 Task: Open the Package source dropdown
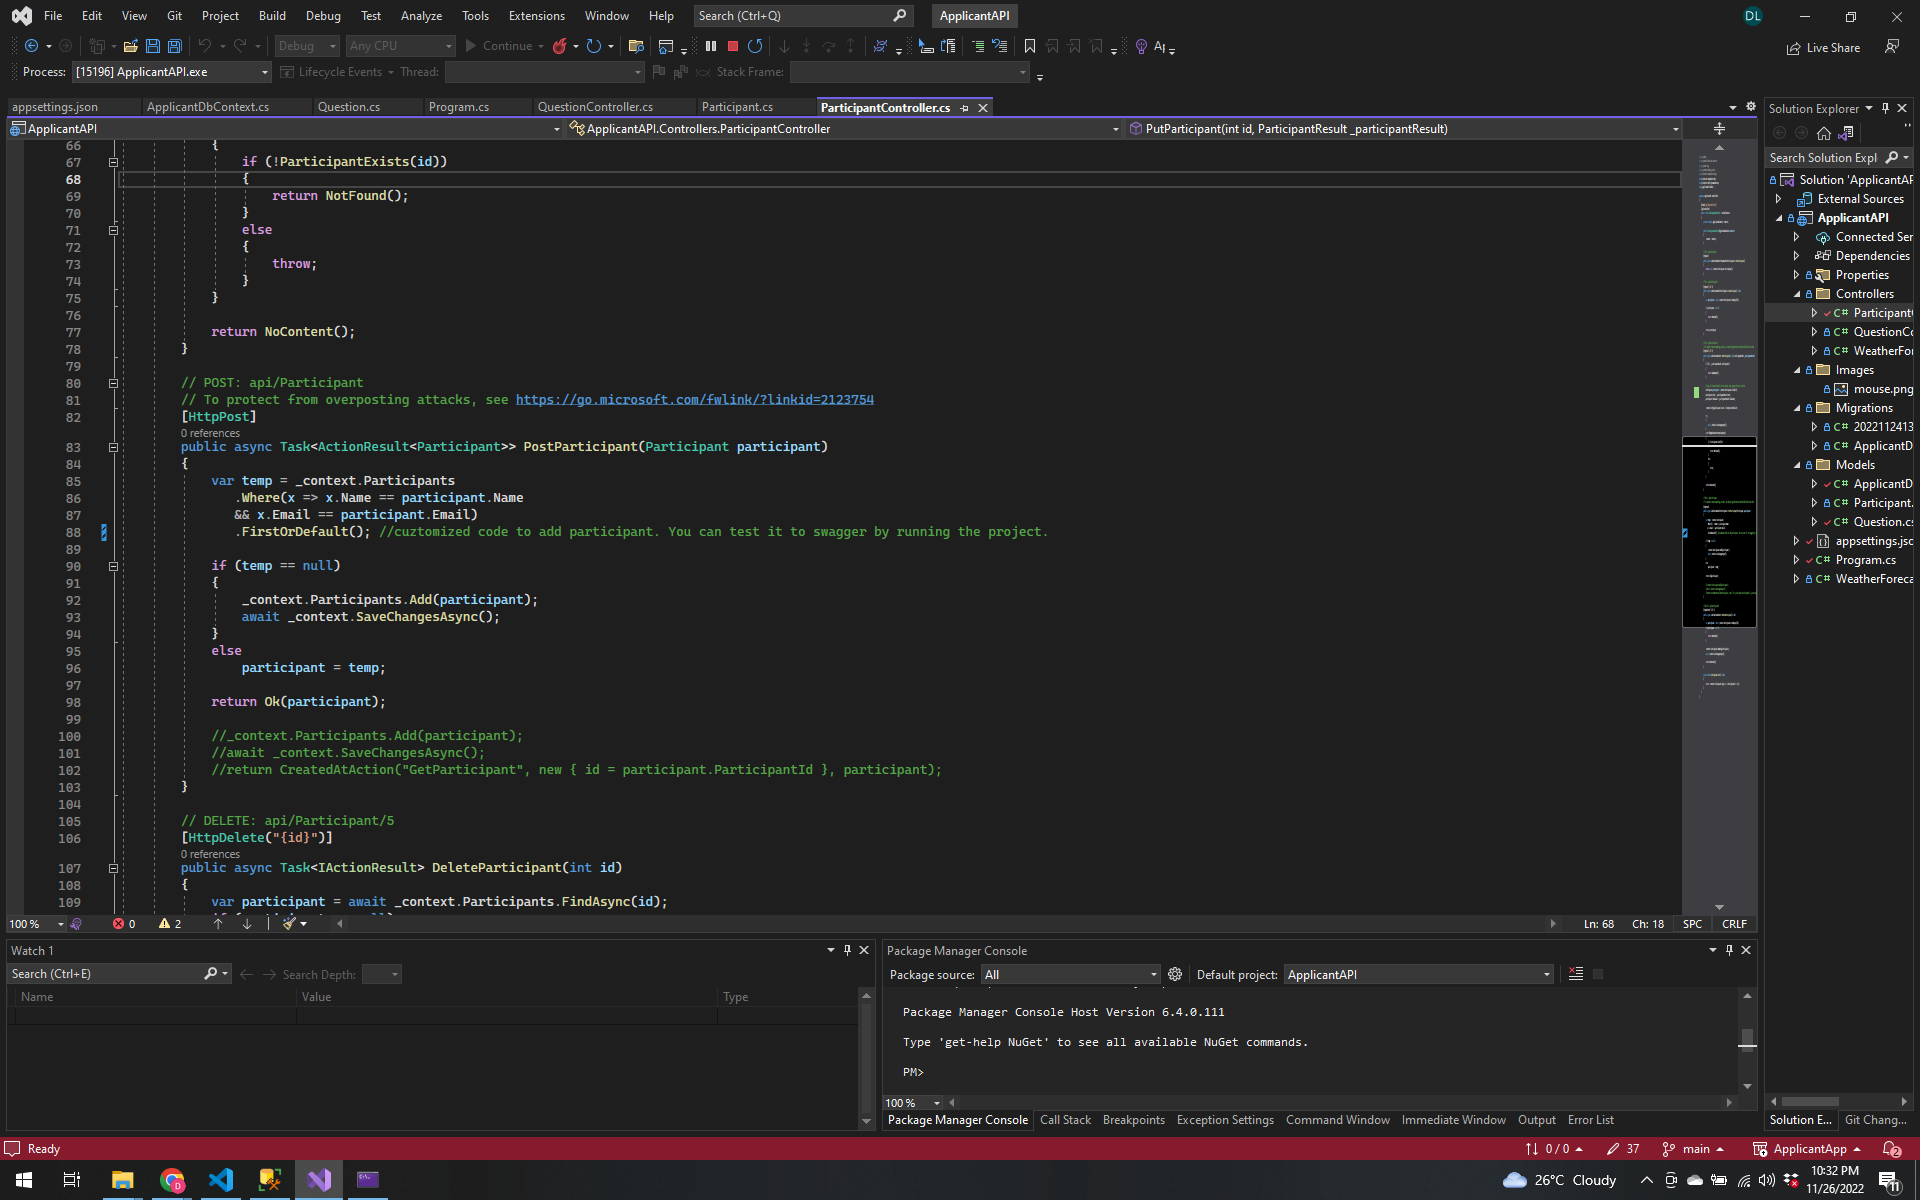click(1153, 974)
